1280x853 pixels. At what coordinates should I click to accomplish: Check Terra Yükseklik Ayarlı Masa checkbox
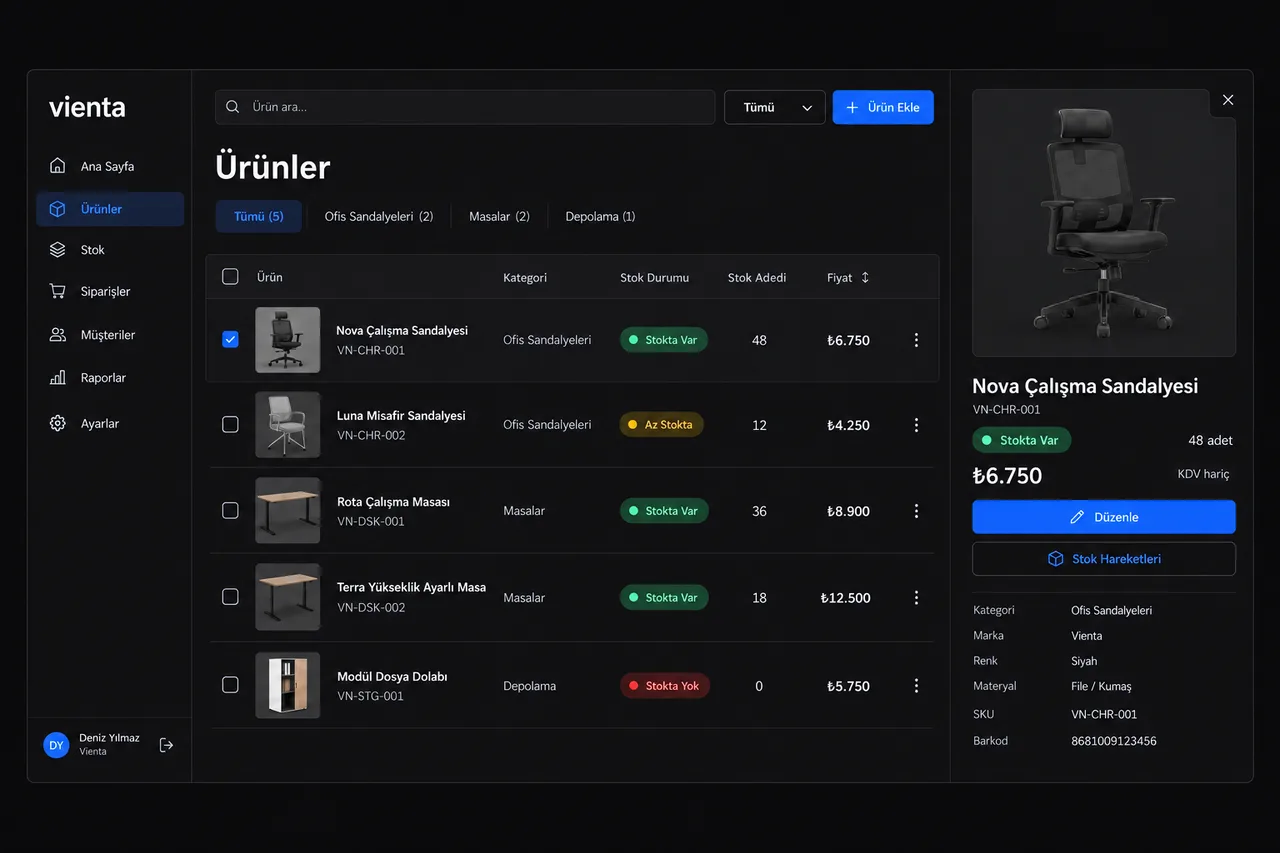(x=230, y=598)
